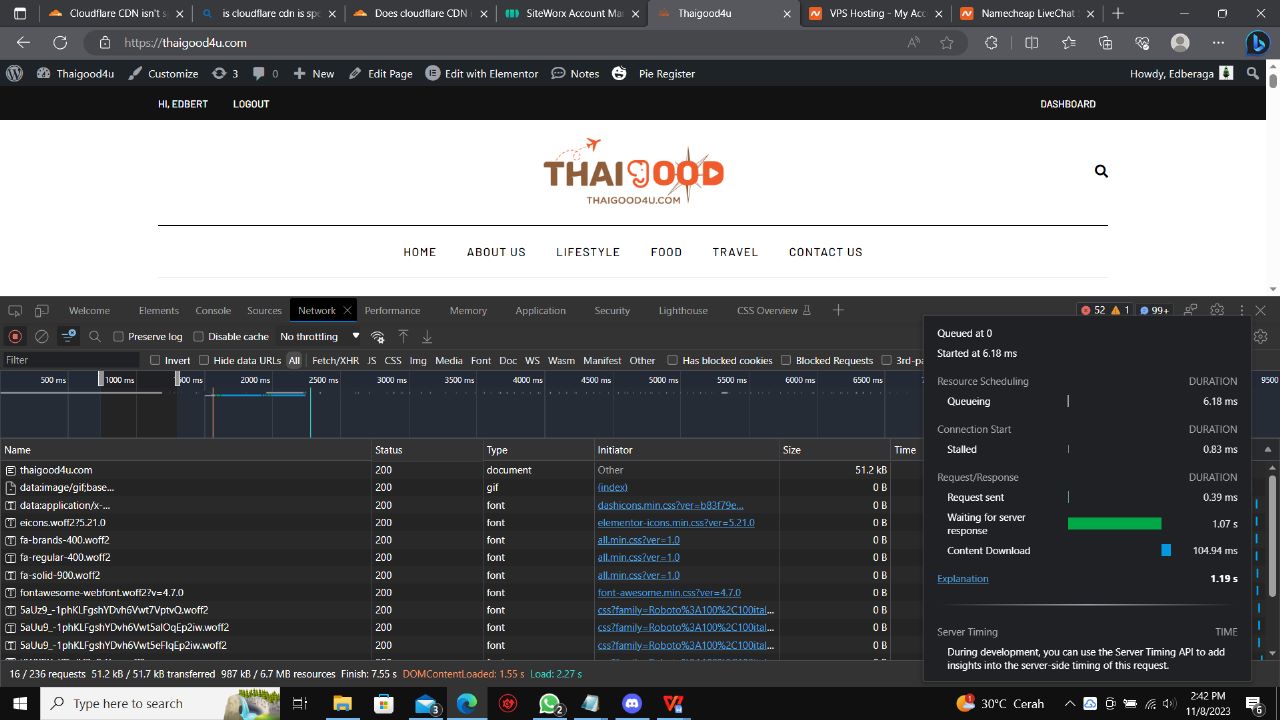
Task: Export HAR file with download arrow
Action: coord(427,337)
